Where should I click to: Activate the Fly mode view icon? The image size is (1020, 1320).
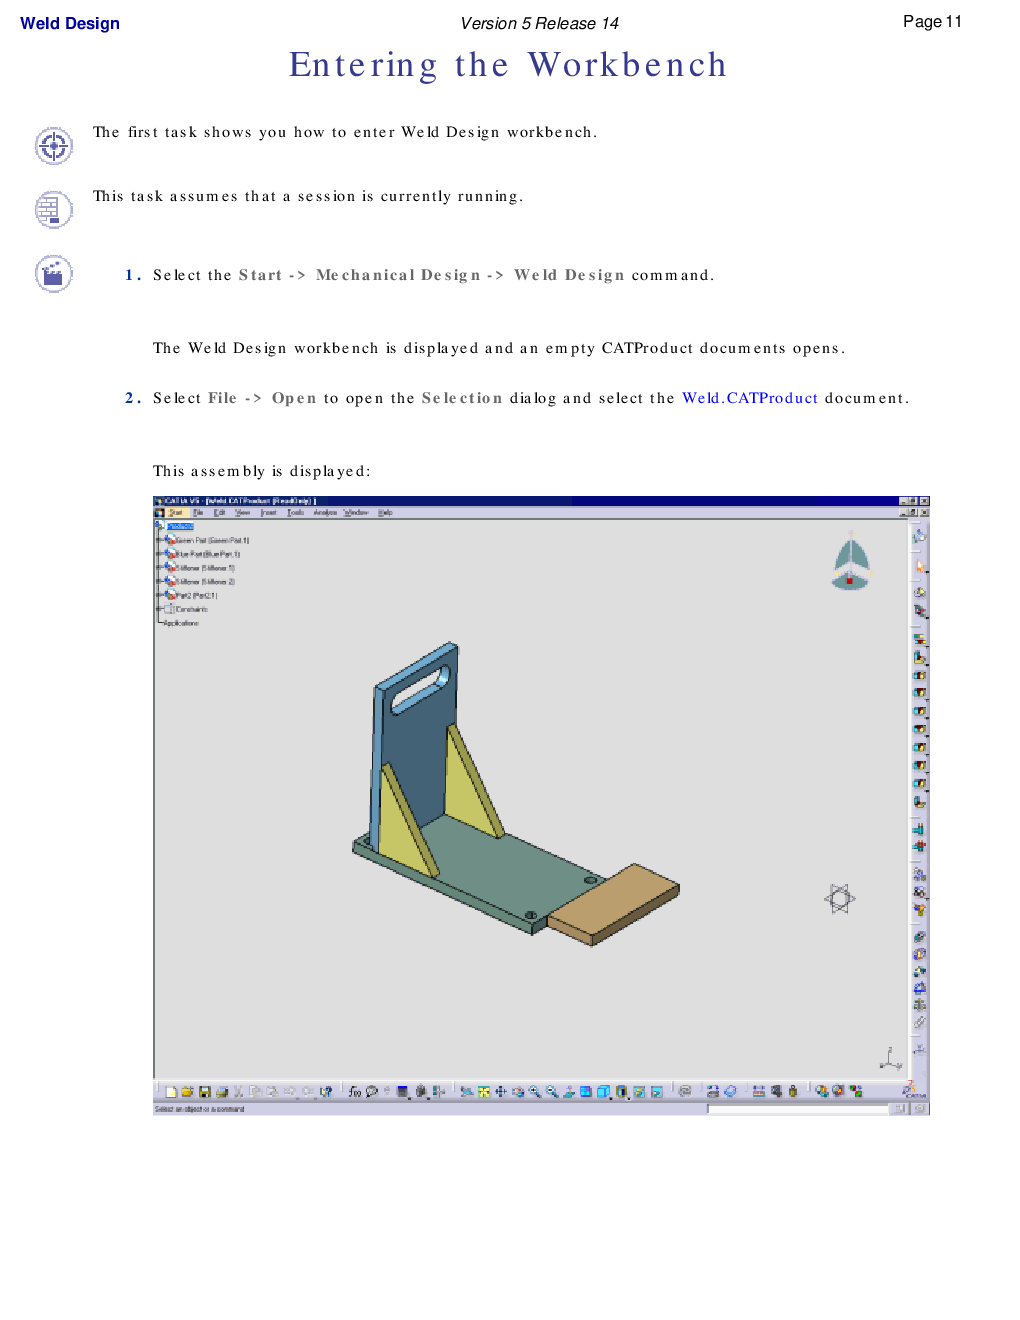[x=467, y=1092]
